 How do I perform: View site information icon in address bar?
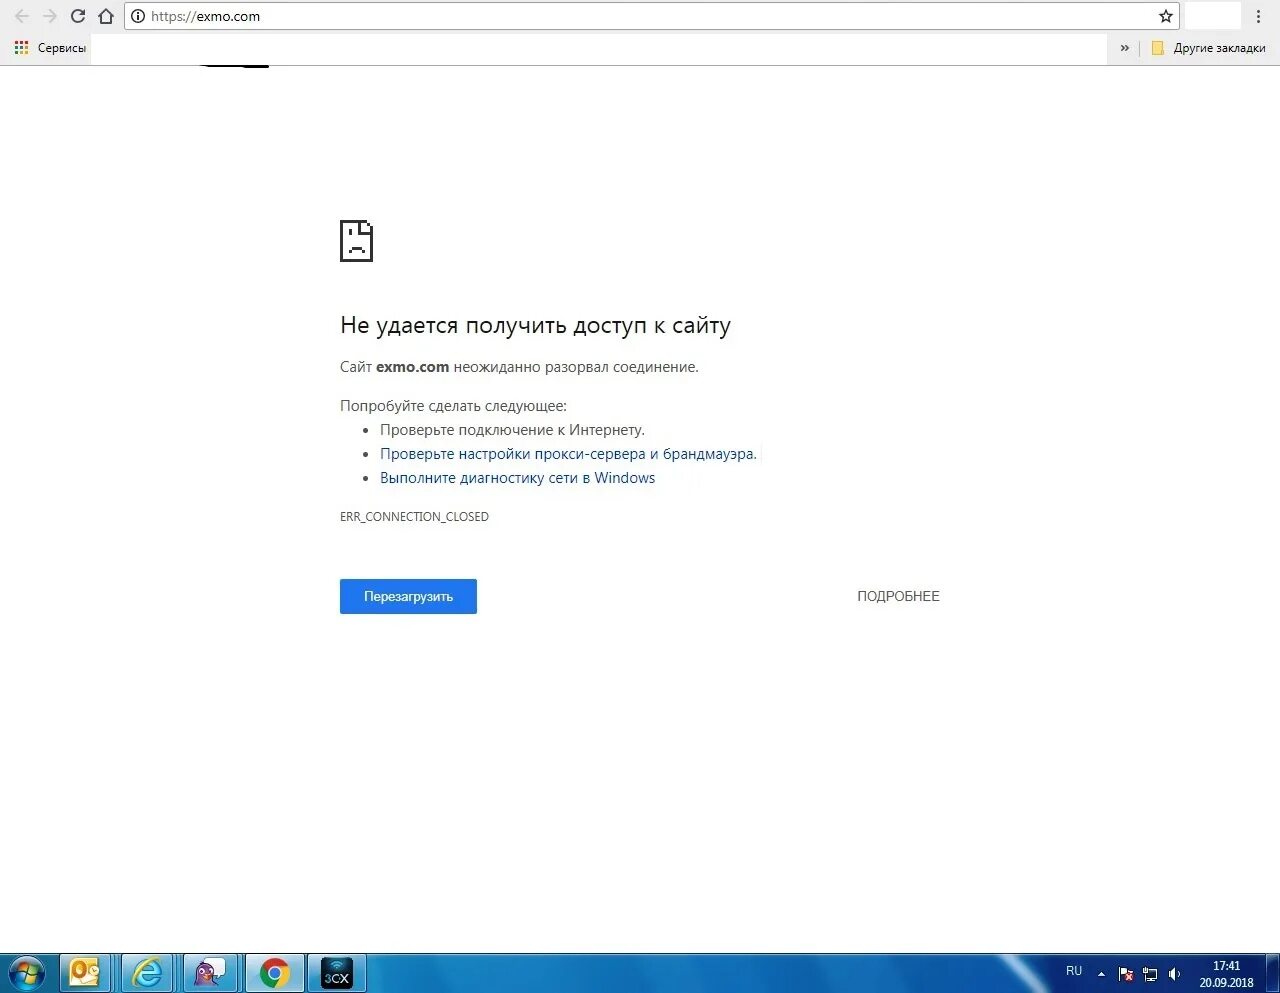click(138, 16)
